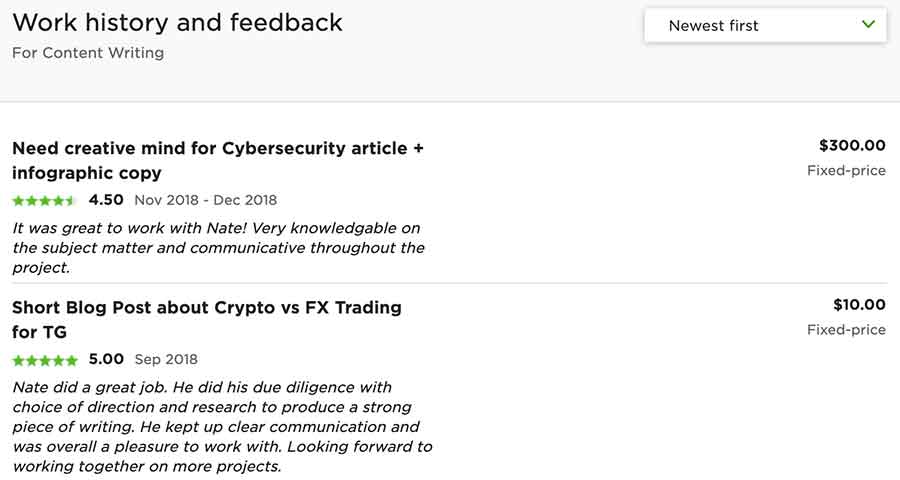Click the 4.50 rating score

coord(106,200)
